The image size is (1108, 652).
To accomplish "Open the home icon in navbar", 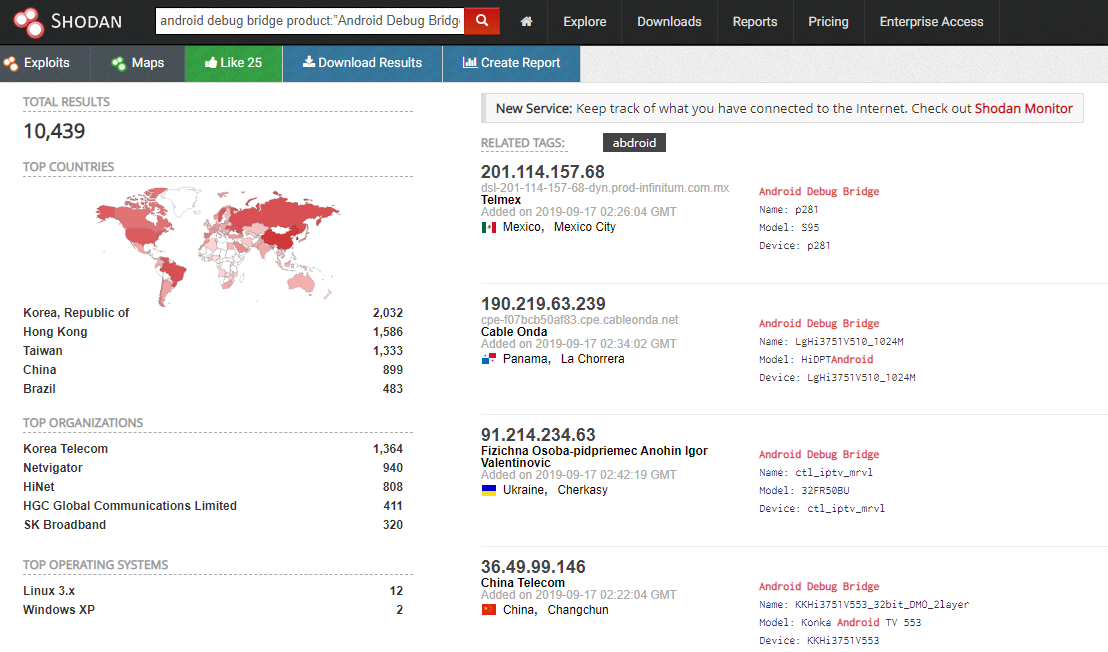I will 526,22.
